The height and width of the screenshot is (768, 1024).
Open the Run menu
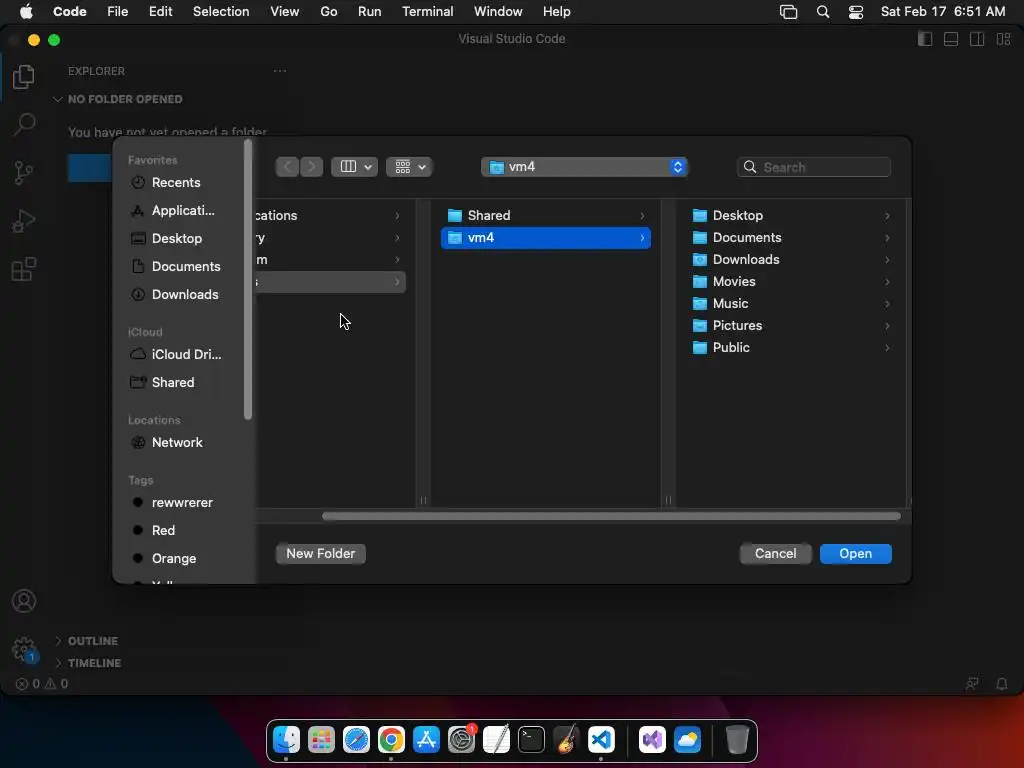369,12
